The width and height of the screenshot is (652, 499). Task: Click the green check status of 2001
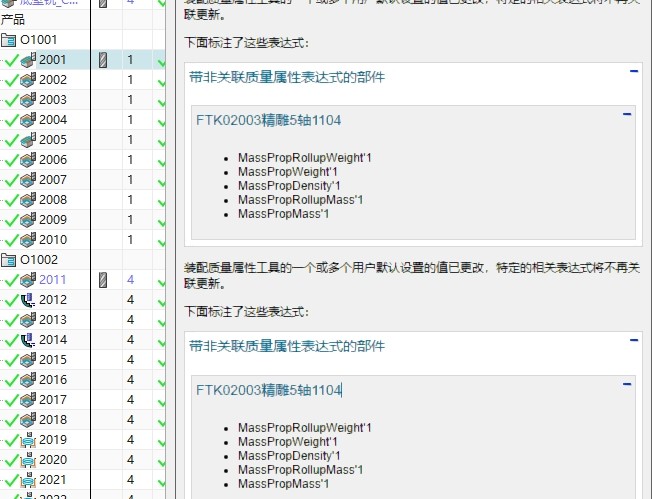(x=11, y=61)
